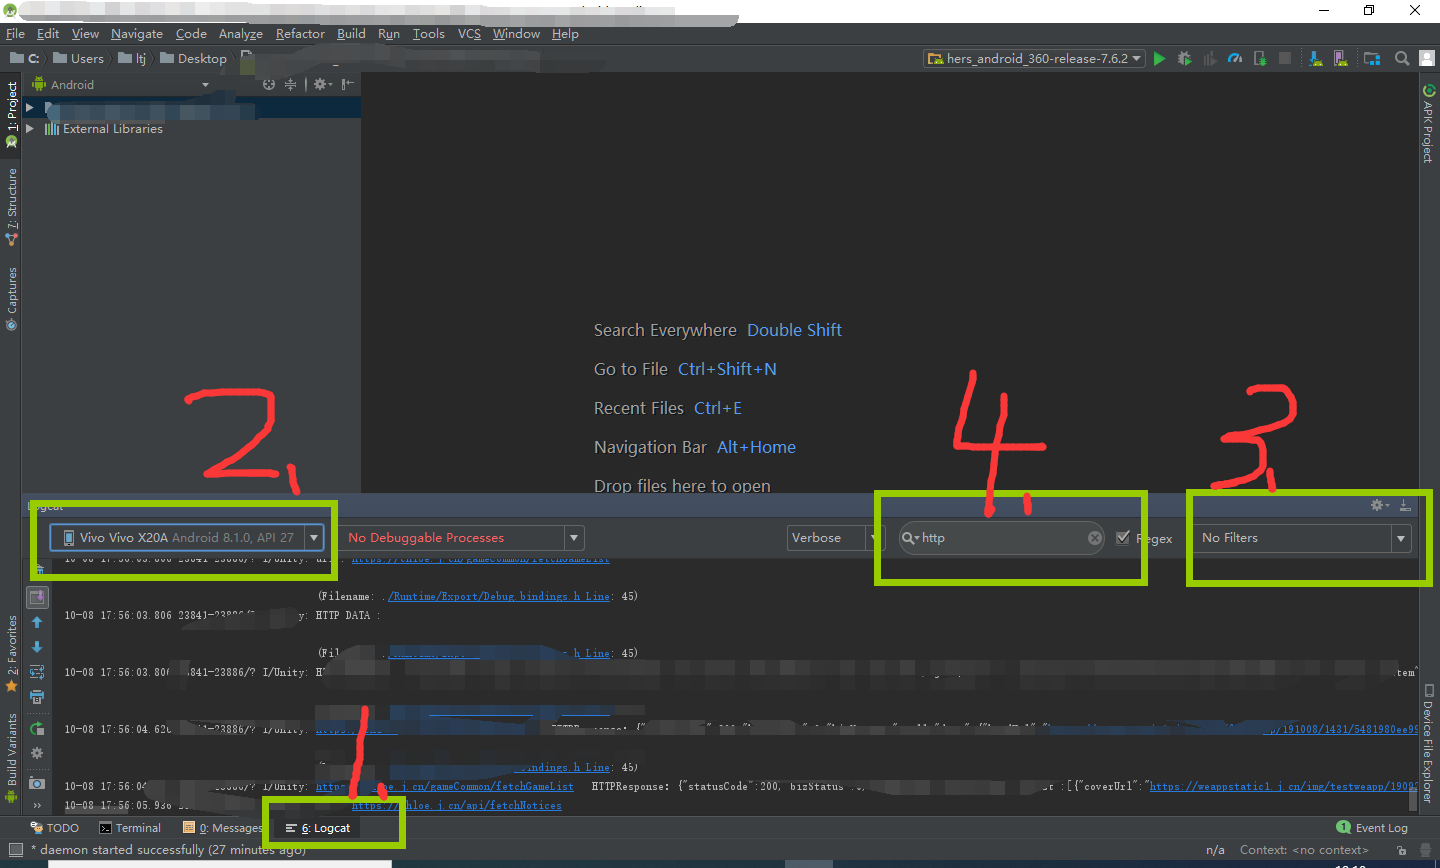Open the Tools menu
This screenshot has height=868, width=1440.
[429, 34]
